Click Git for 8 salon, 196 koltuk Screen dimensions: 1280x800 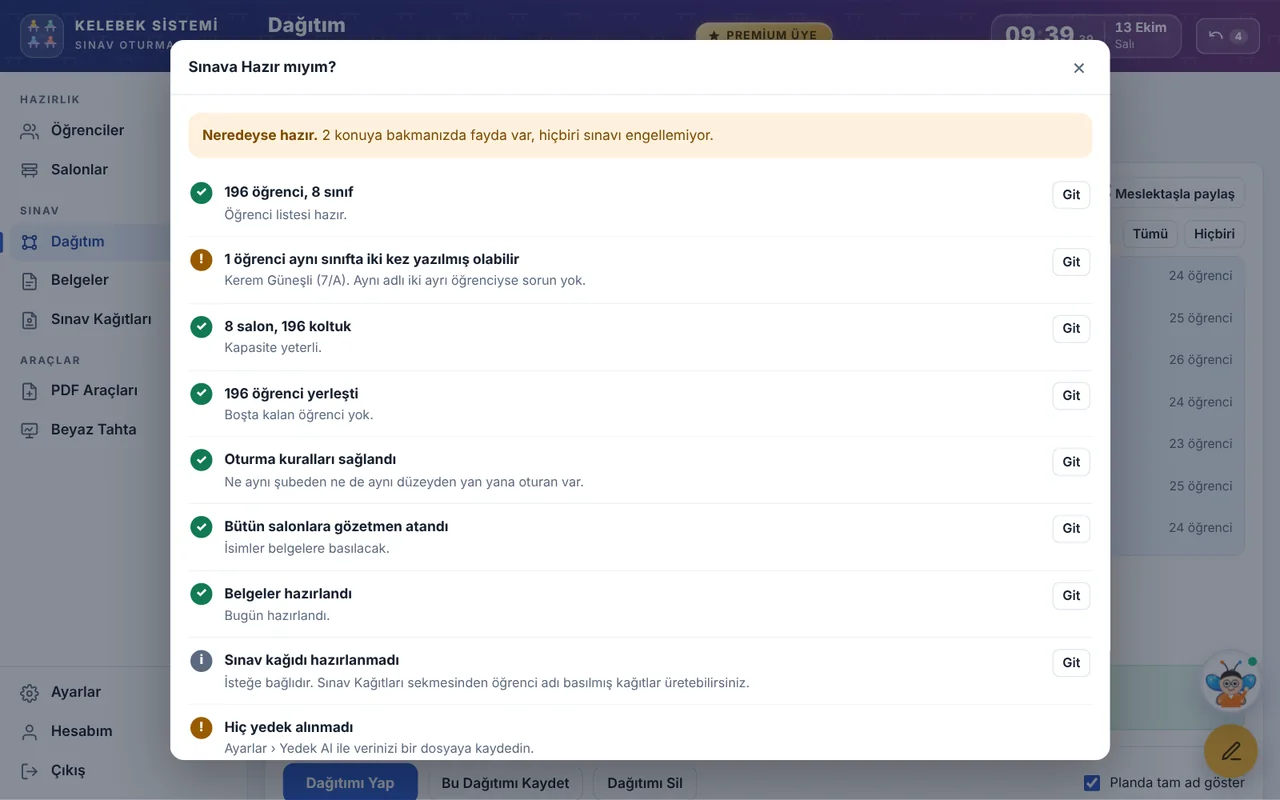coord(1071,329)
